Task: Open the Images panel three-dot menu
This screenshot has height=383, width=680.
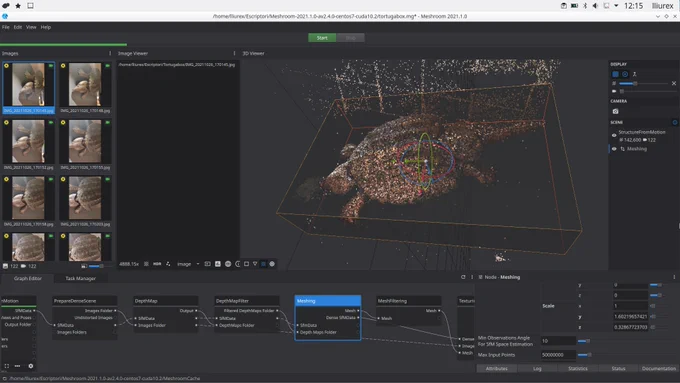Action: pos(110,53)
